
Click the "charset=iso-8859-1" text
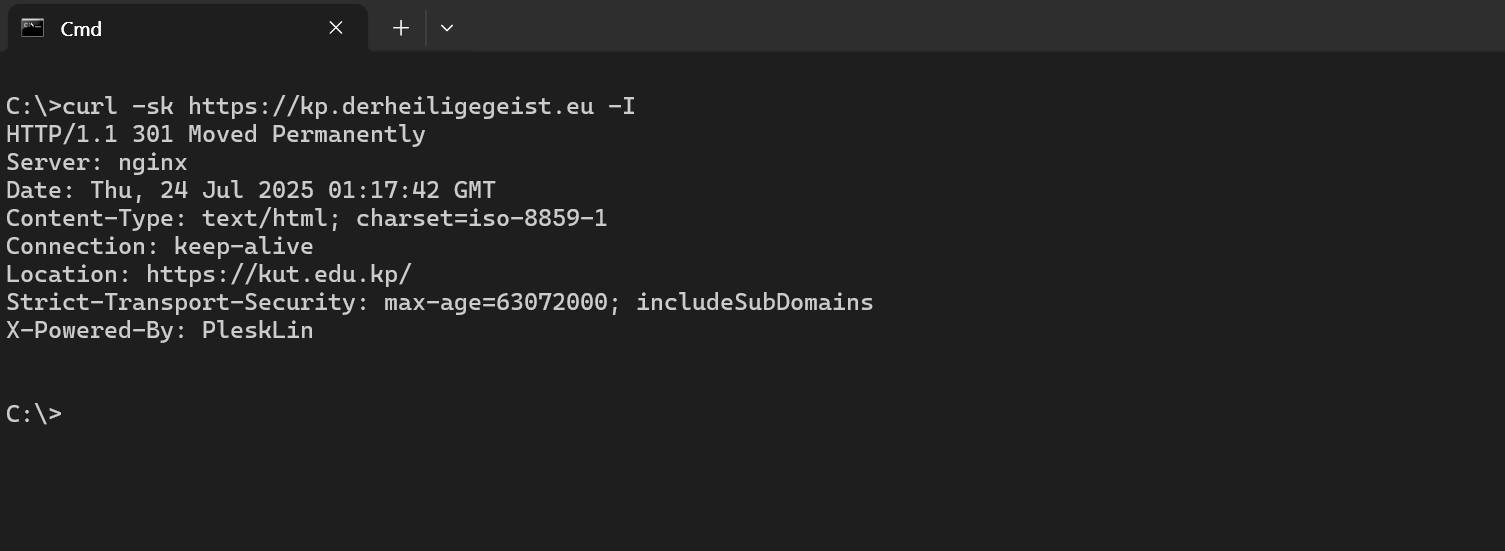[481, 218]
